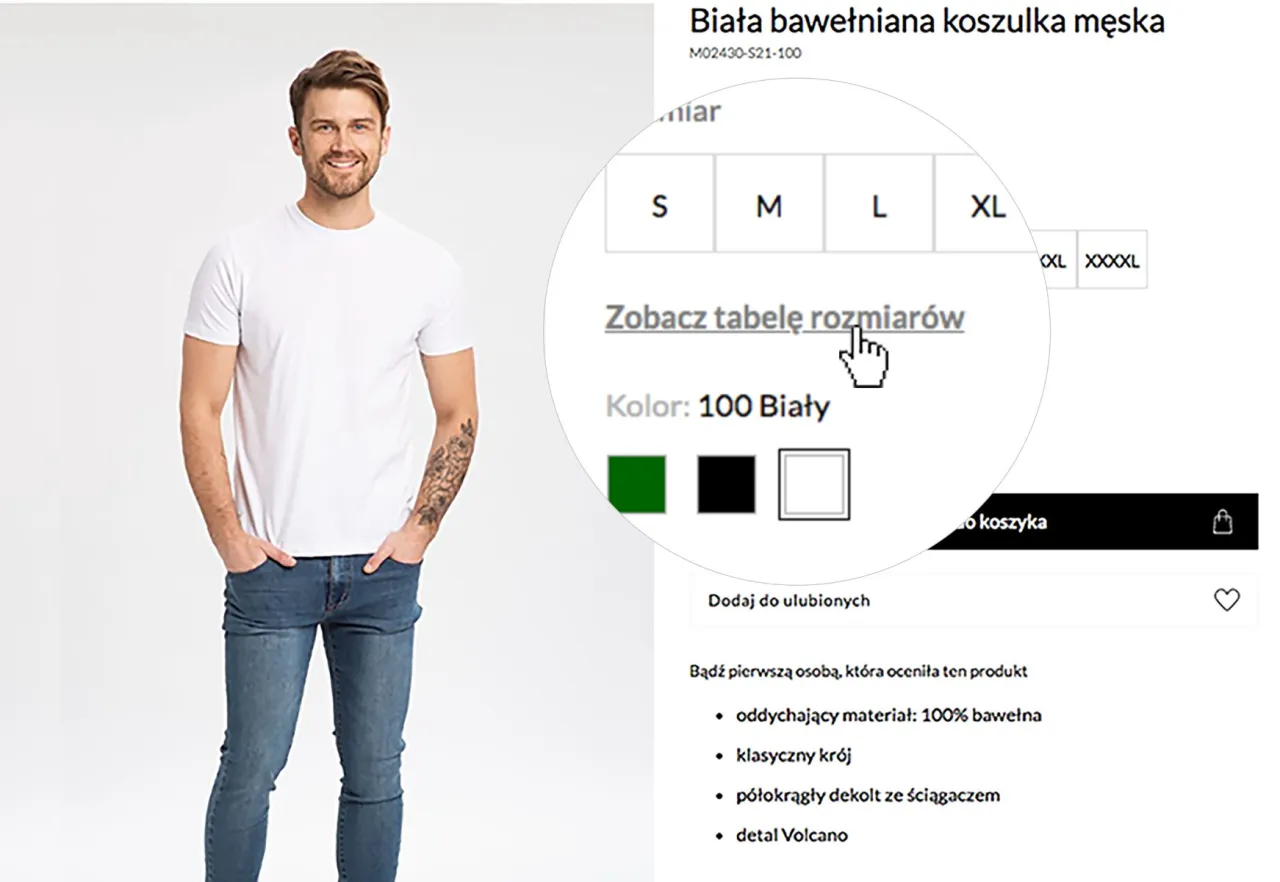
Task: Select size M
Action: (x=768, y=205)
